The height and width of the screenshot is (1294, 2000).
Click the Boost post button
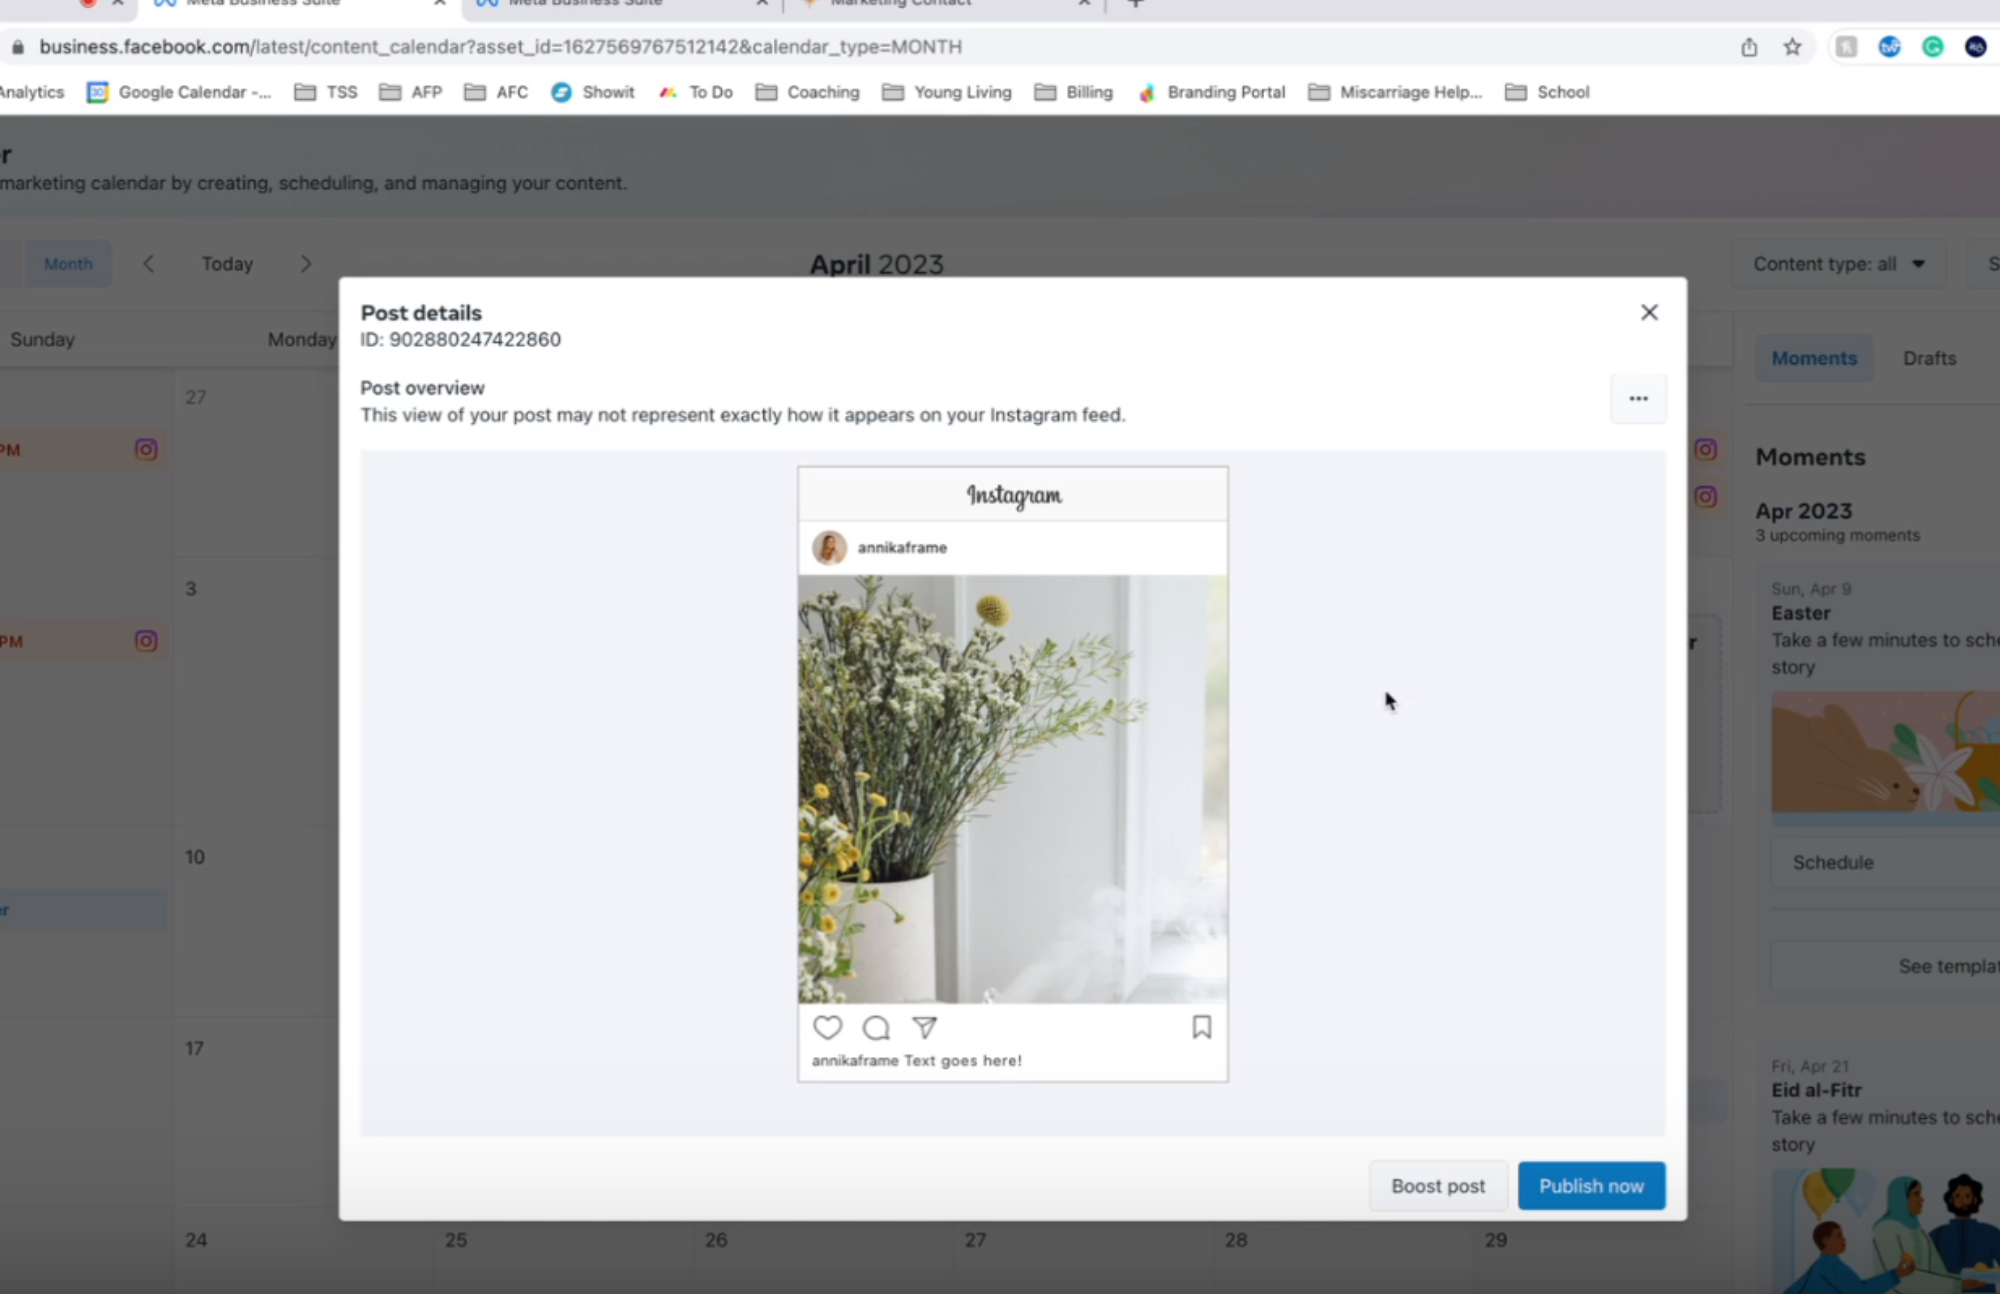pos(1437,1185)
